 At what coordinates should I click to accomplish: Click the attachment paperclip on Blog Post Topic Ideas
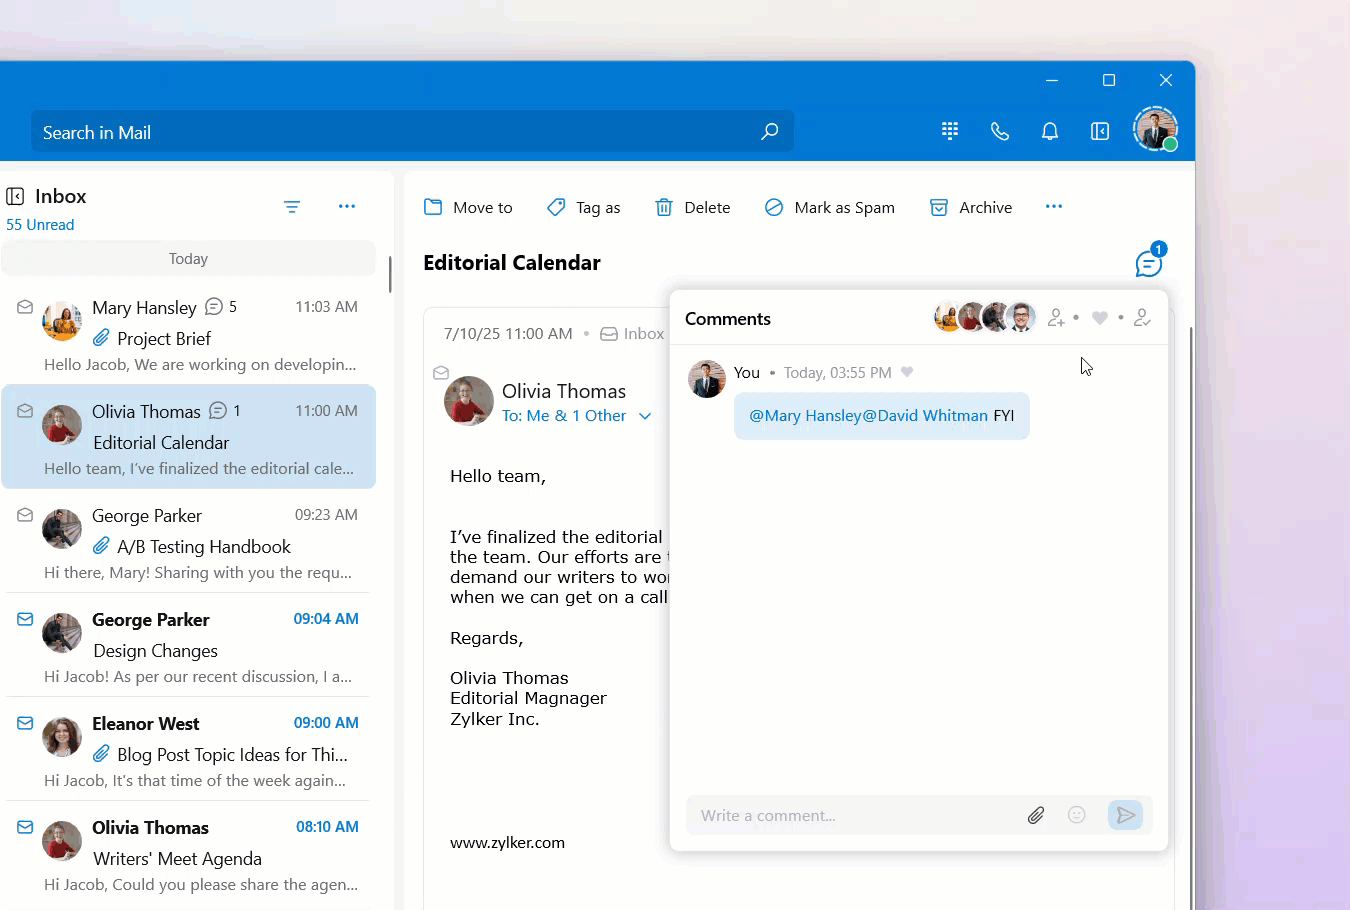coord(101,754)
